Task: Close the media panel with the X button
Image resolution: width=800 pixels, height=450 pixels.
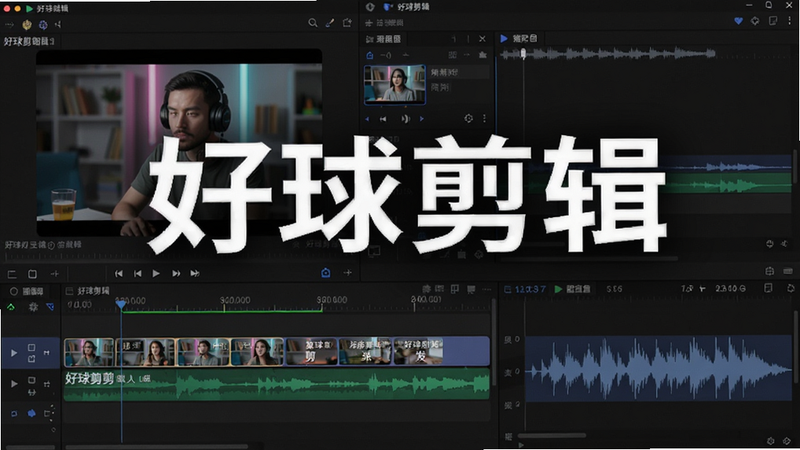Action: coord(482,39)
